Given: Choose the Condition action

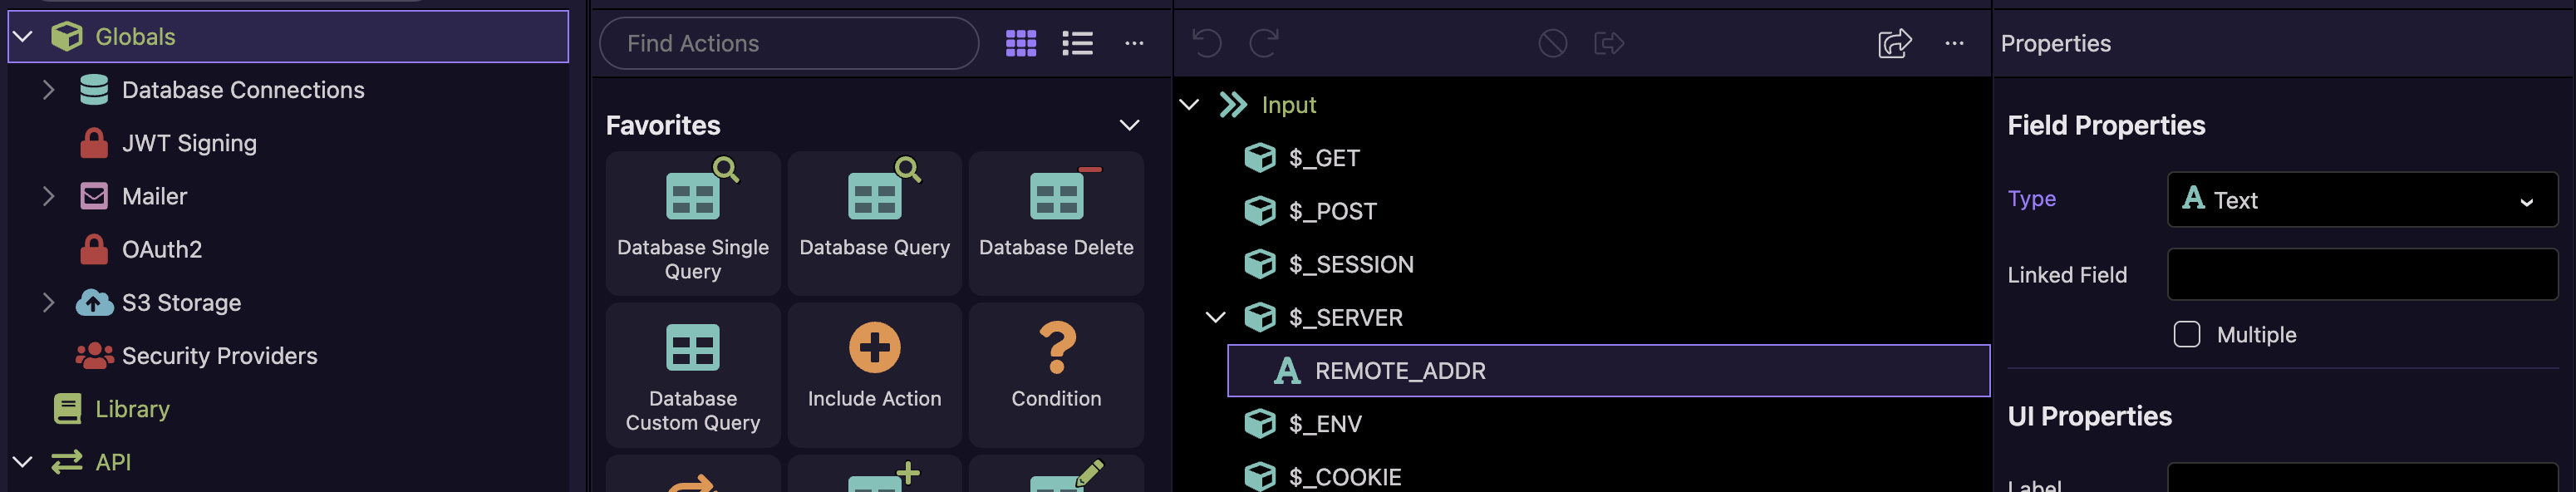Looking at the screenshot, I should click(x=1055, y=375).
